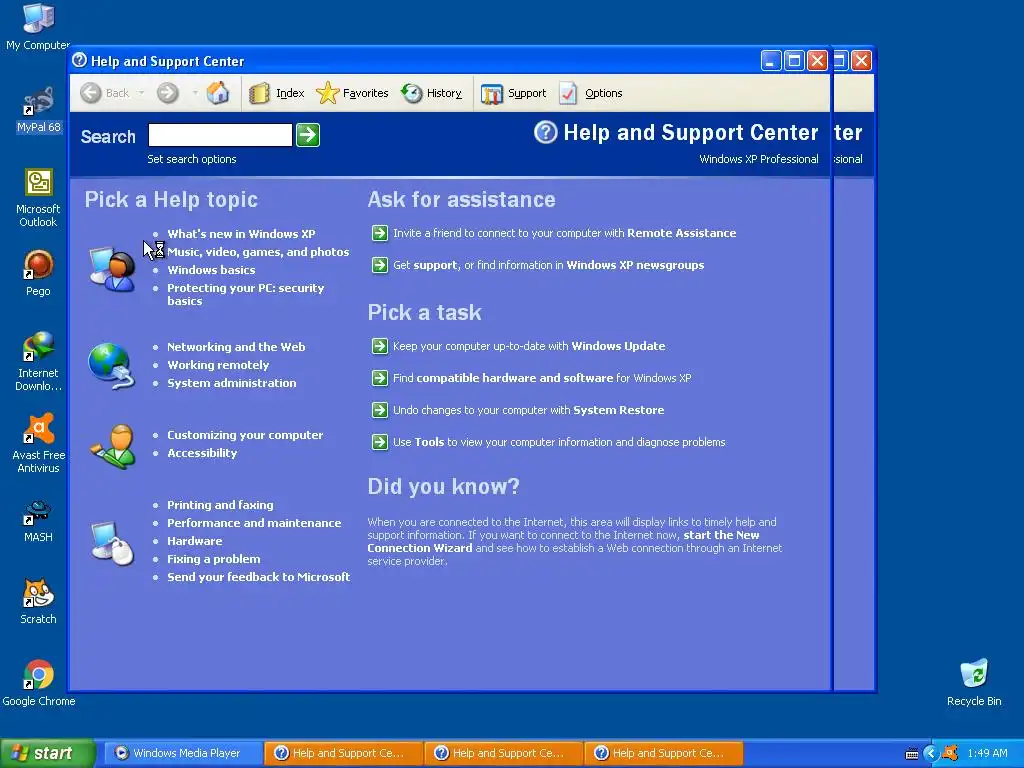Open Find compatible hardware and software link

point(542,378)
